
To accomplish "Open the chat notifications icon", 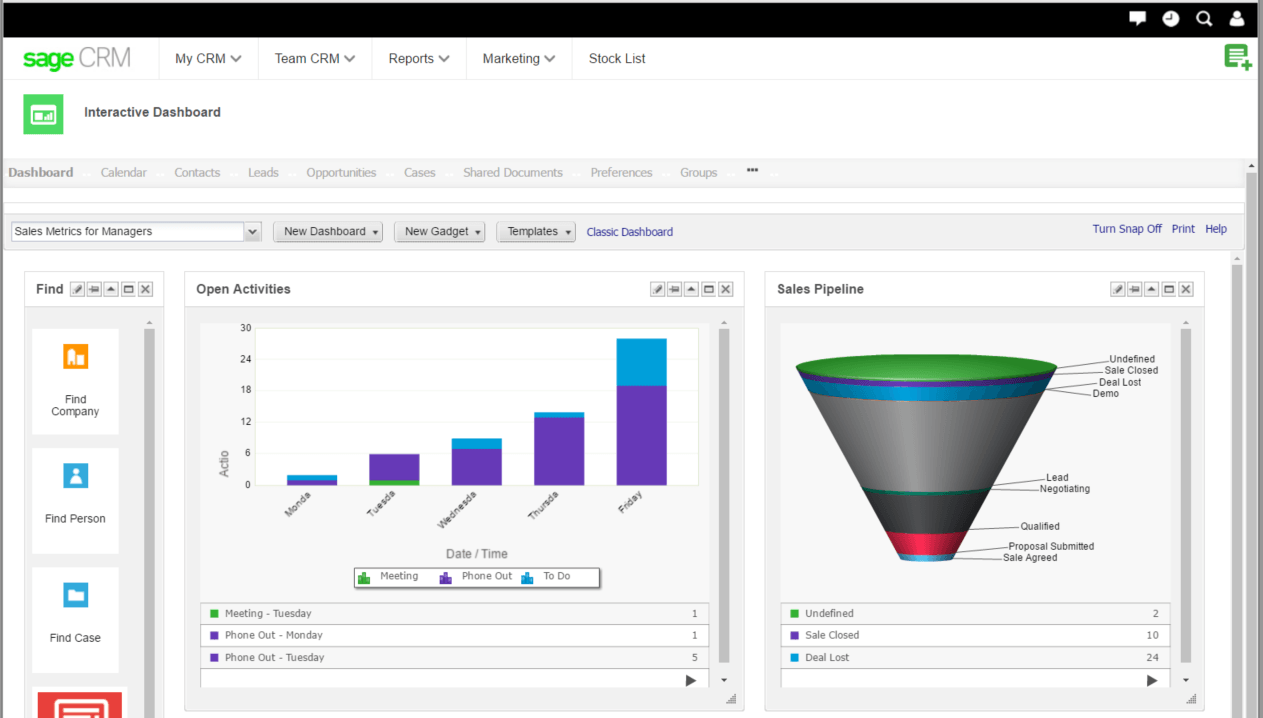I will coord(1137,18).
